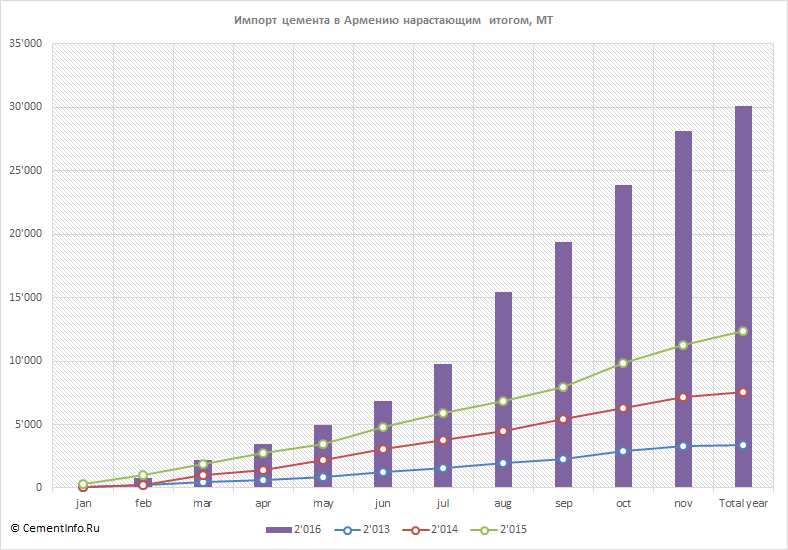Click the purple 2'016 legend swatch
Image resolution: width=788 pixels, height=550 pixels.
pyautogui.click(x=279, y=530)
